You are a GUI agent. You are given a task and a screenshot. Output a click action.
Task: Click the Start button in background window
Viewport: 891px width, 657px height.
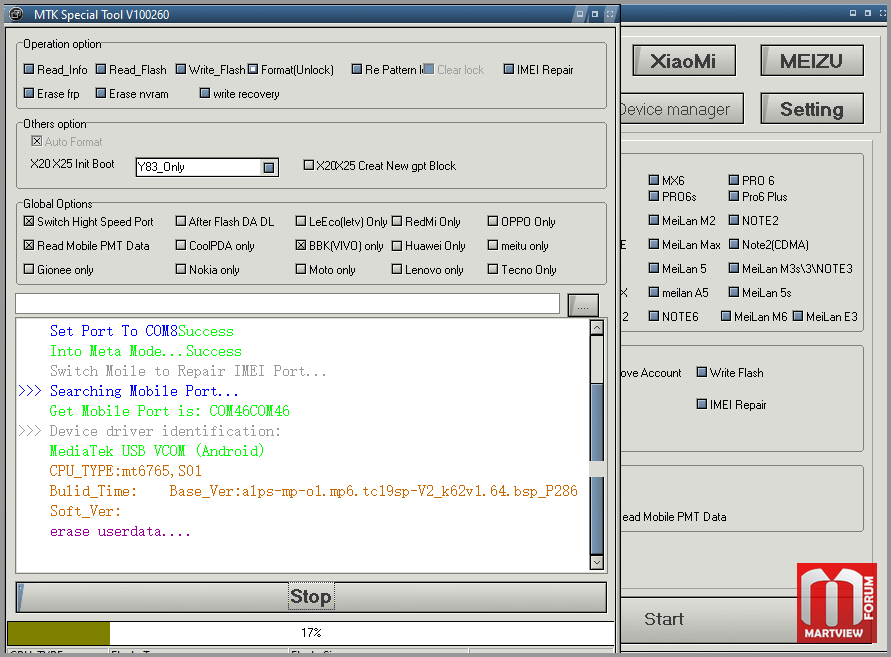[x=710, y=619]
